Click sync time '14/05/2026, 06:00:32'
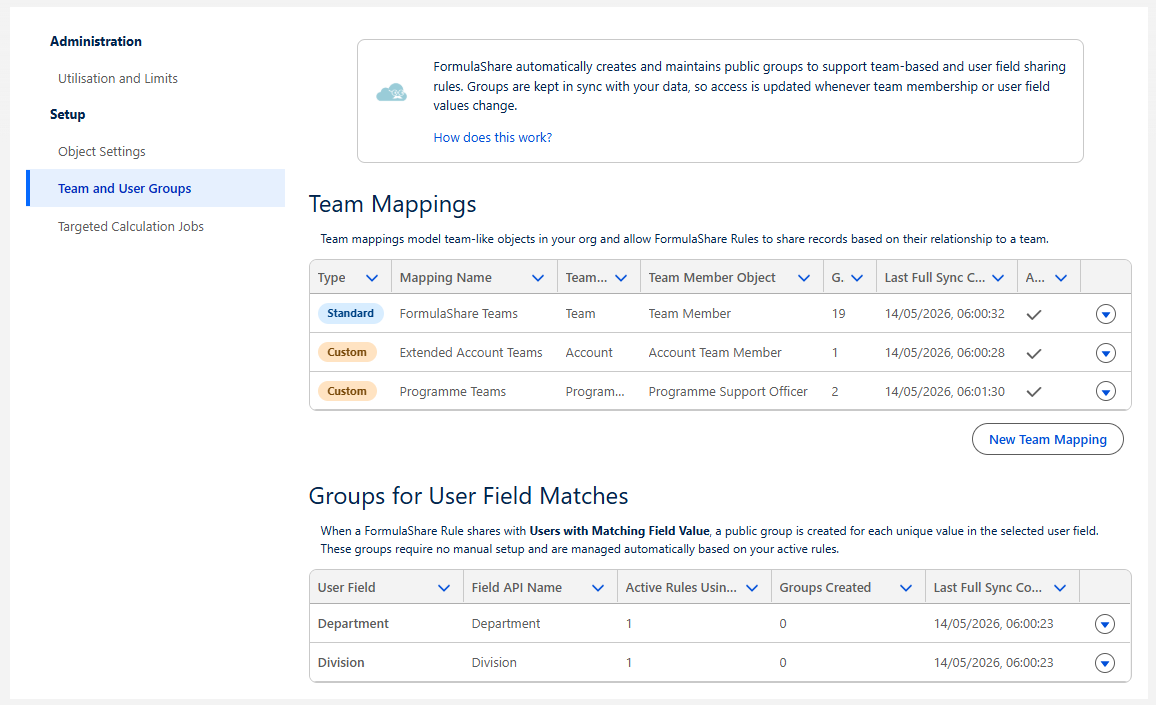 tap(944, 313)
